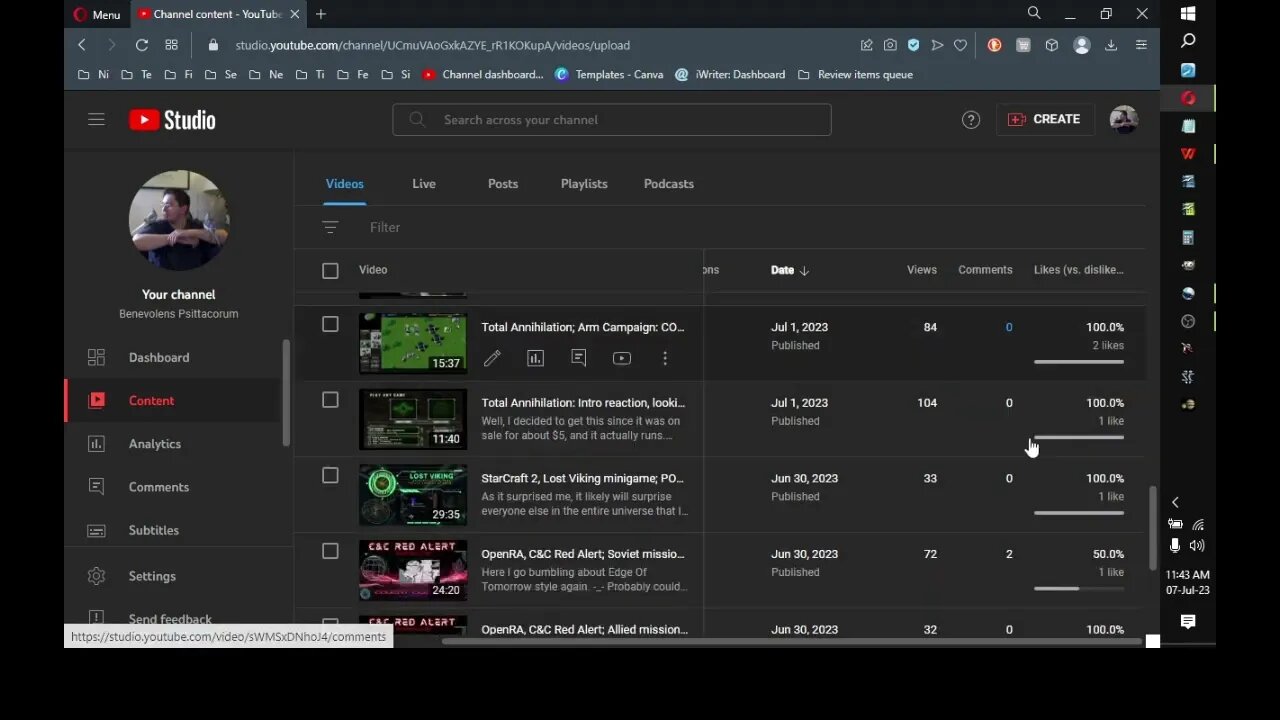The width and height of the screenshot is (1280, 720).
Task: Open the Ni bookmarks folder
Action: coord(93,74)
